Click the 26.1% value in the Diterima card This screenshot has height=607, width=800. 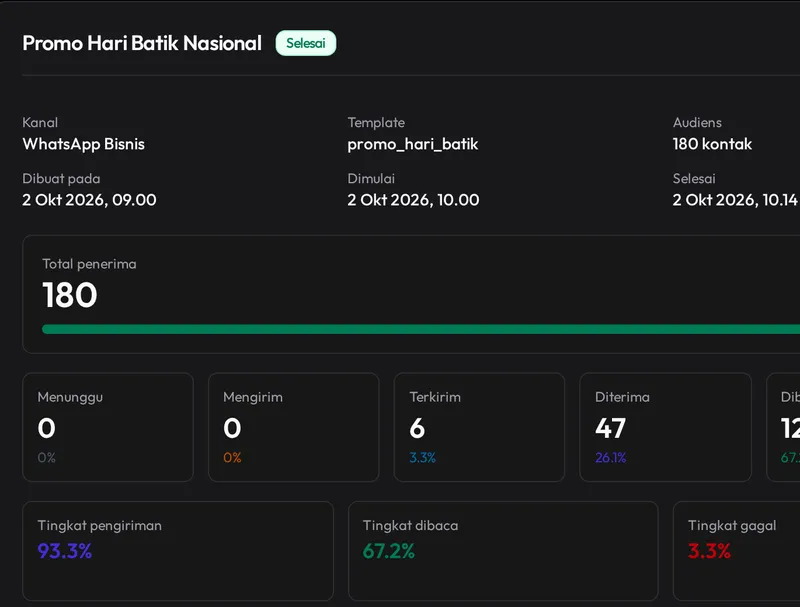[611, 458]
